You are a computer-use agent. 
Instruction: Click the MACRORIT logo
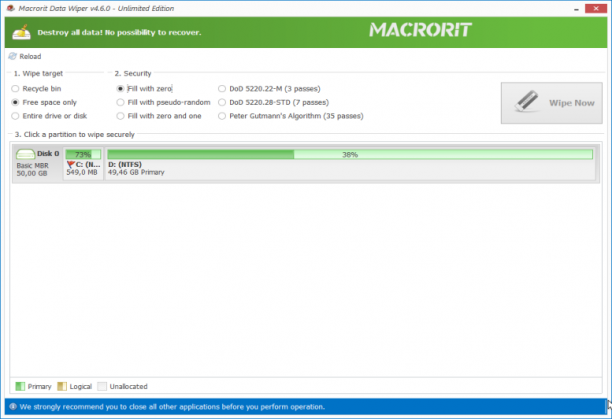421,30
